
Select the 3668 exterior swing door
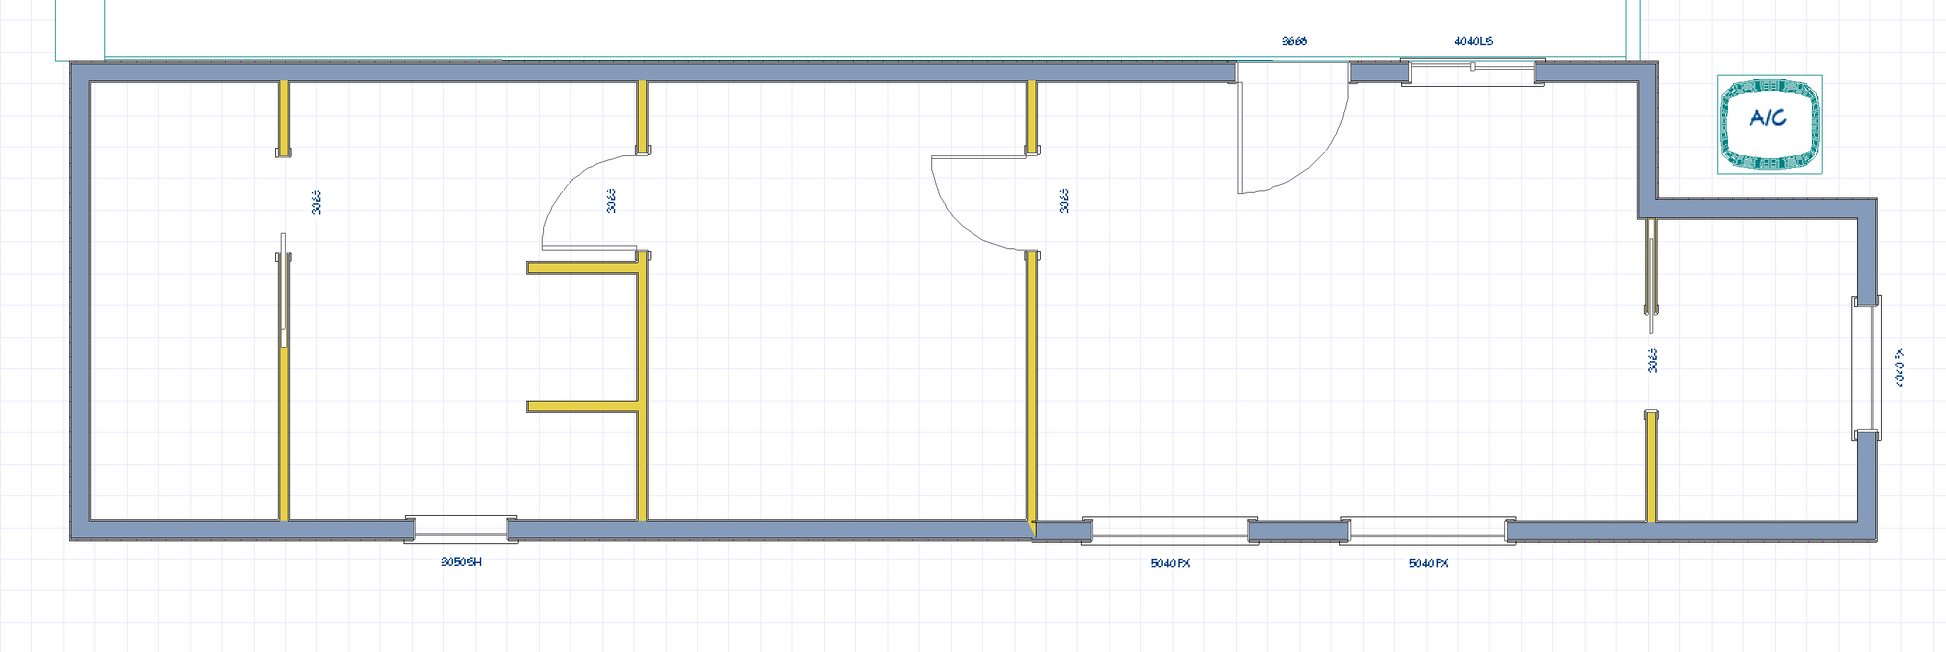(1292, 127)
